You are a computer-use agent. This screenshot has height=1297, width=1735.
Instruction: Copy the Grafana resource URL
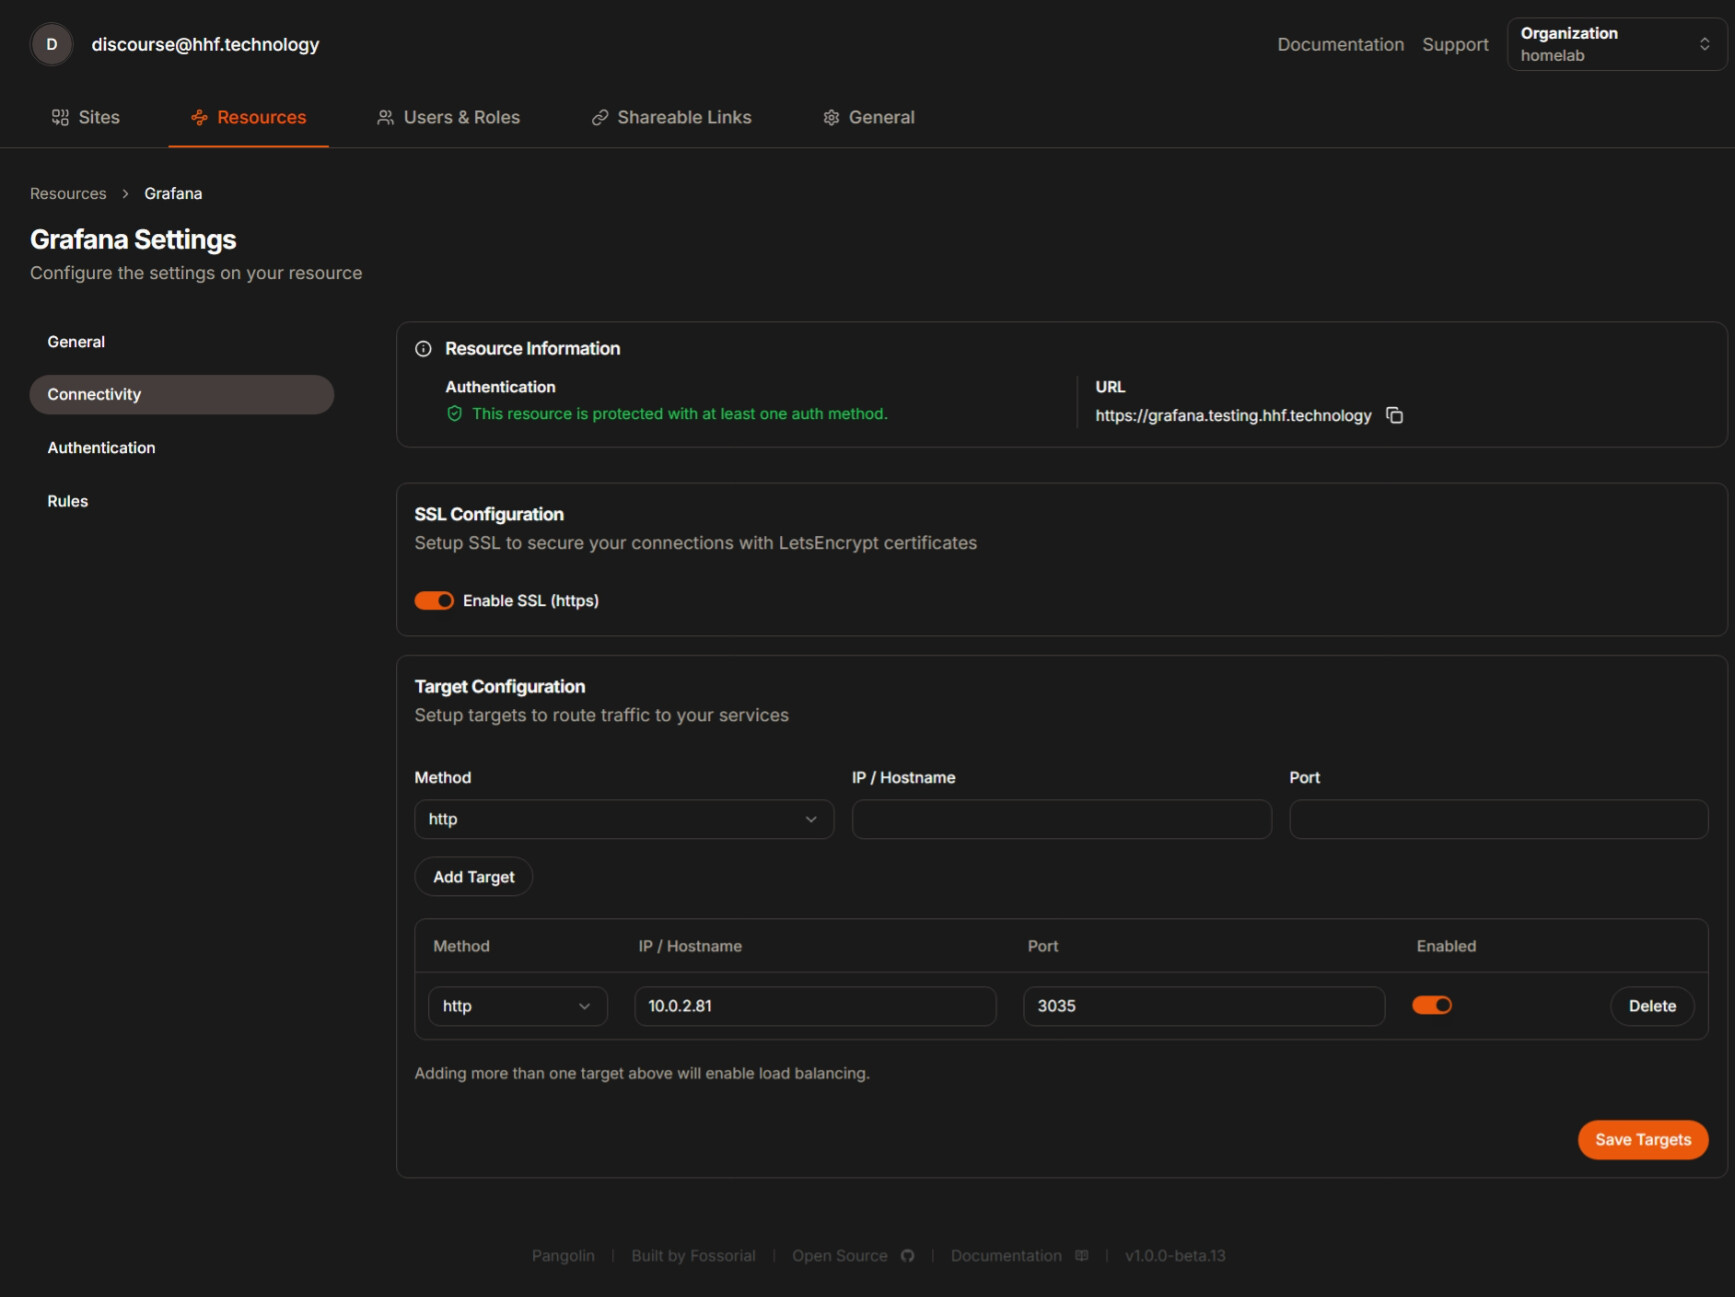click(1394, 415)
